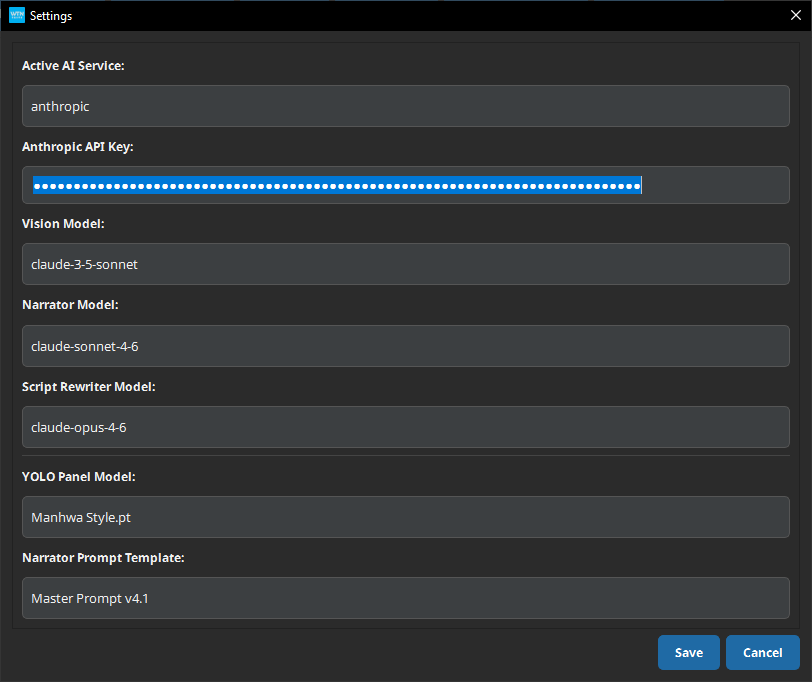This screenshot has height=682, width=812.
Task: Click the separator line above YOLO Panel Model
Action: [x=405, y=456]
